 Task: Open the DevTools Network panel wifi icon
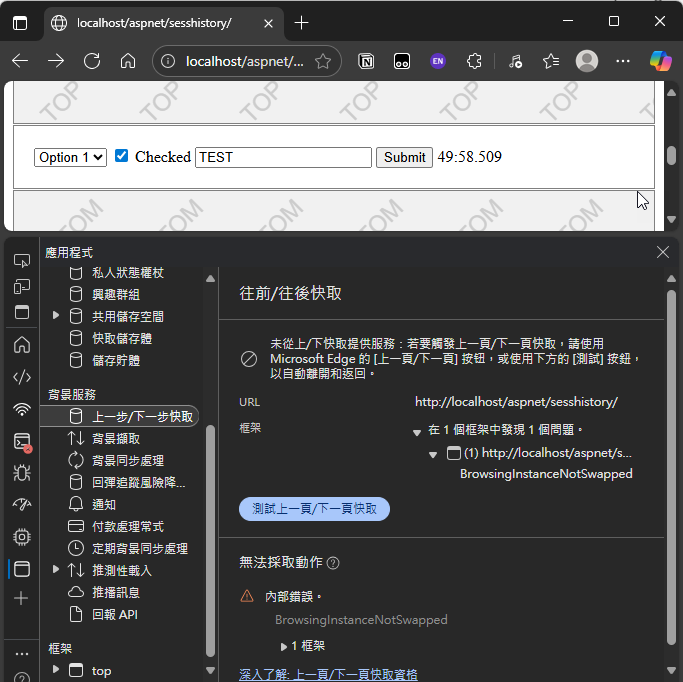coord(21,409)
